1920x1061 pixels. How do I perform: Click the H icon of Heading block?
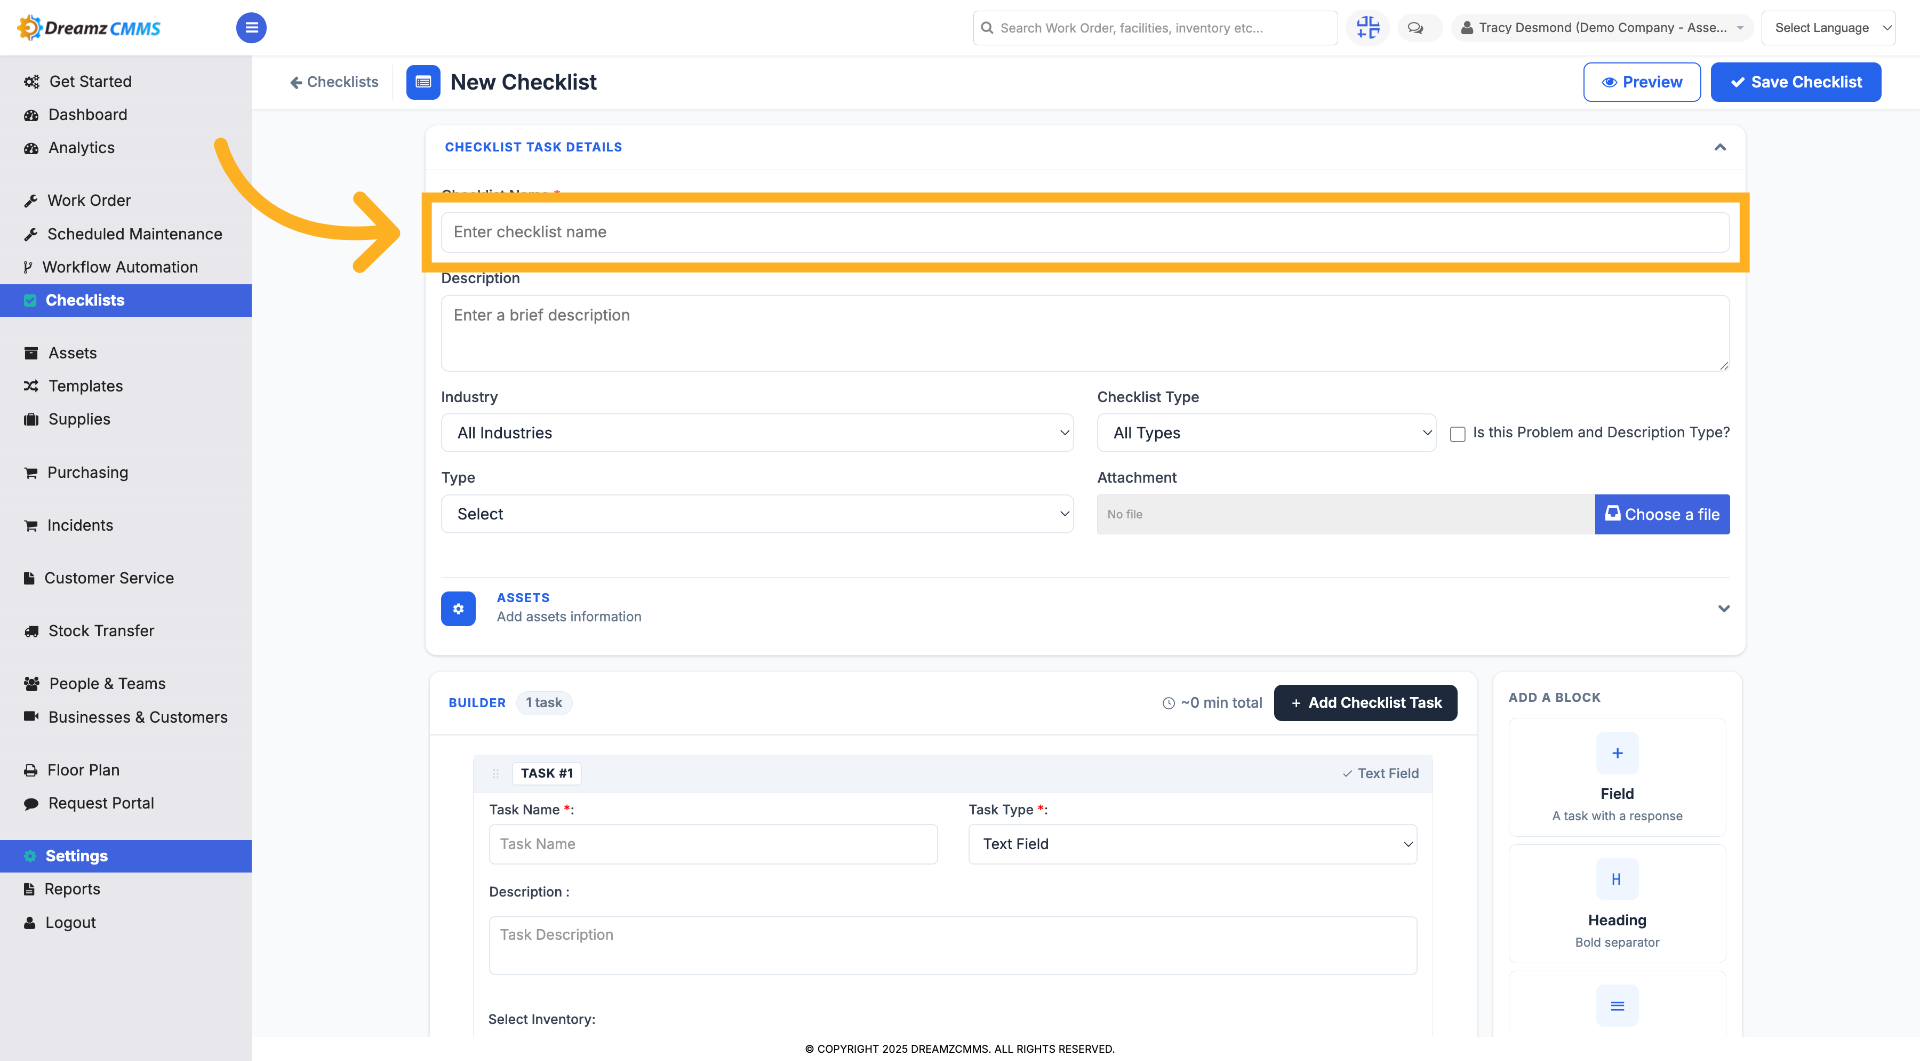tap(1617, 879)
